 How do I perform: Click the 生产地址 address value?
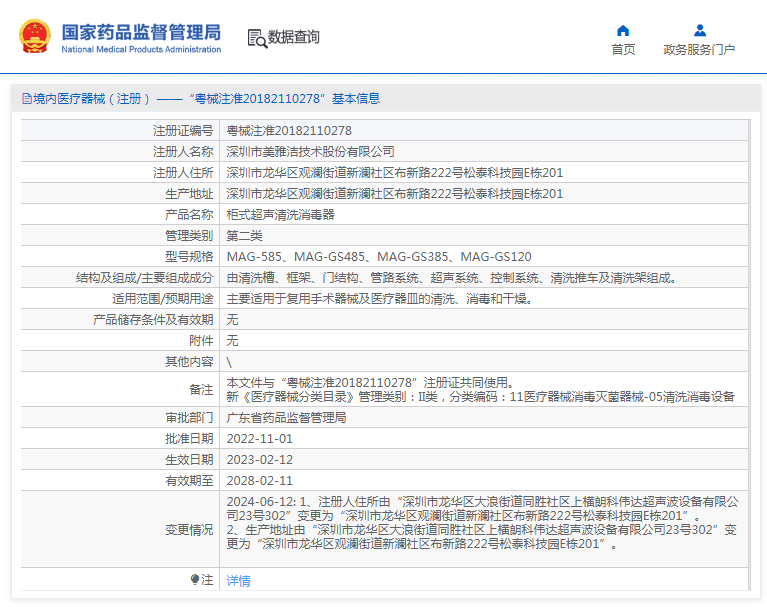click(x=394, y=194)
